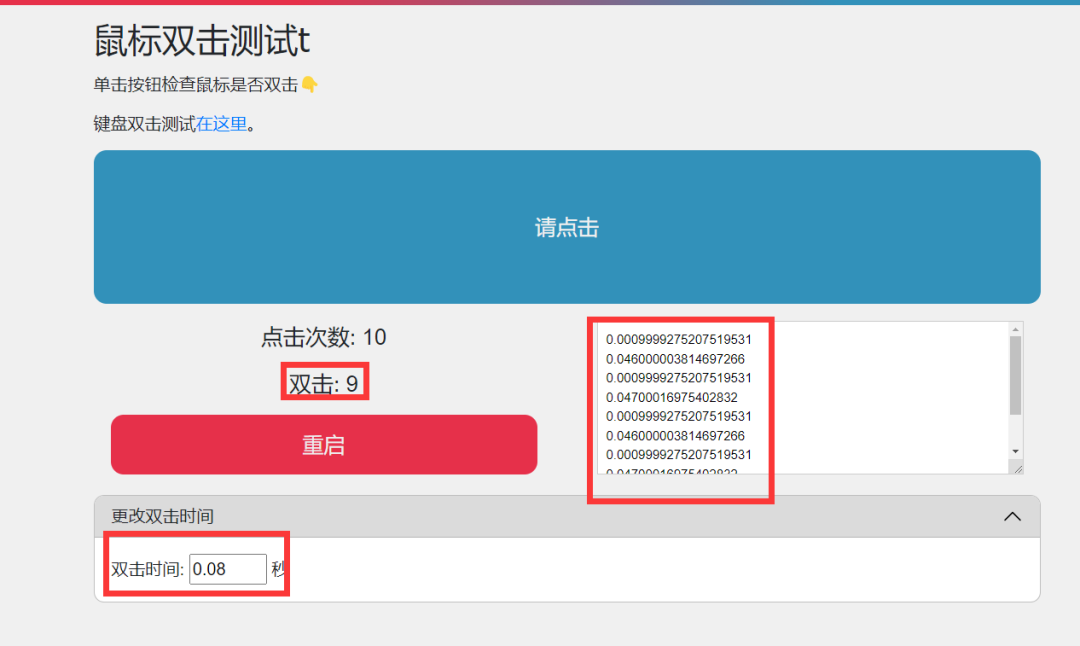Click the pointing hand emoji icon
This screenshot has width=1080, height=646.
(x=309, y=85)
